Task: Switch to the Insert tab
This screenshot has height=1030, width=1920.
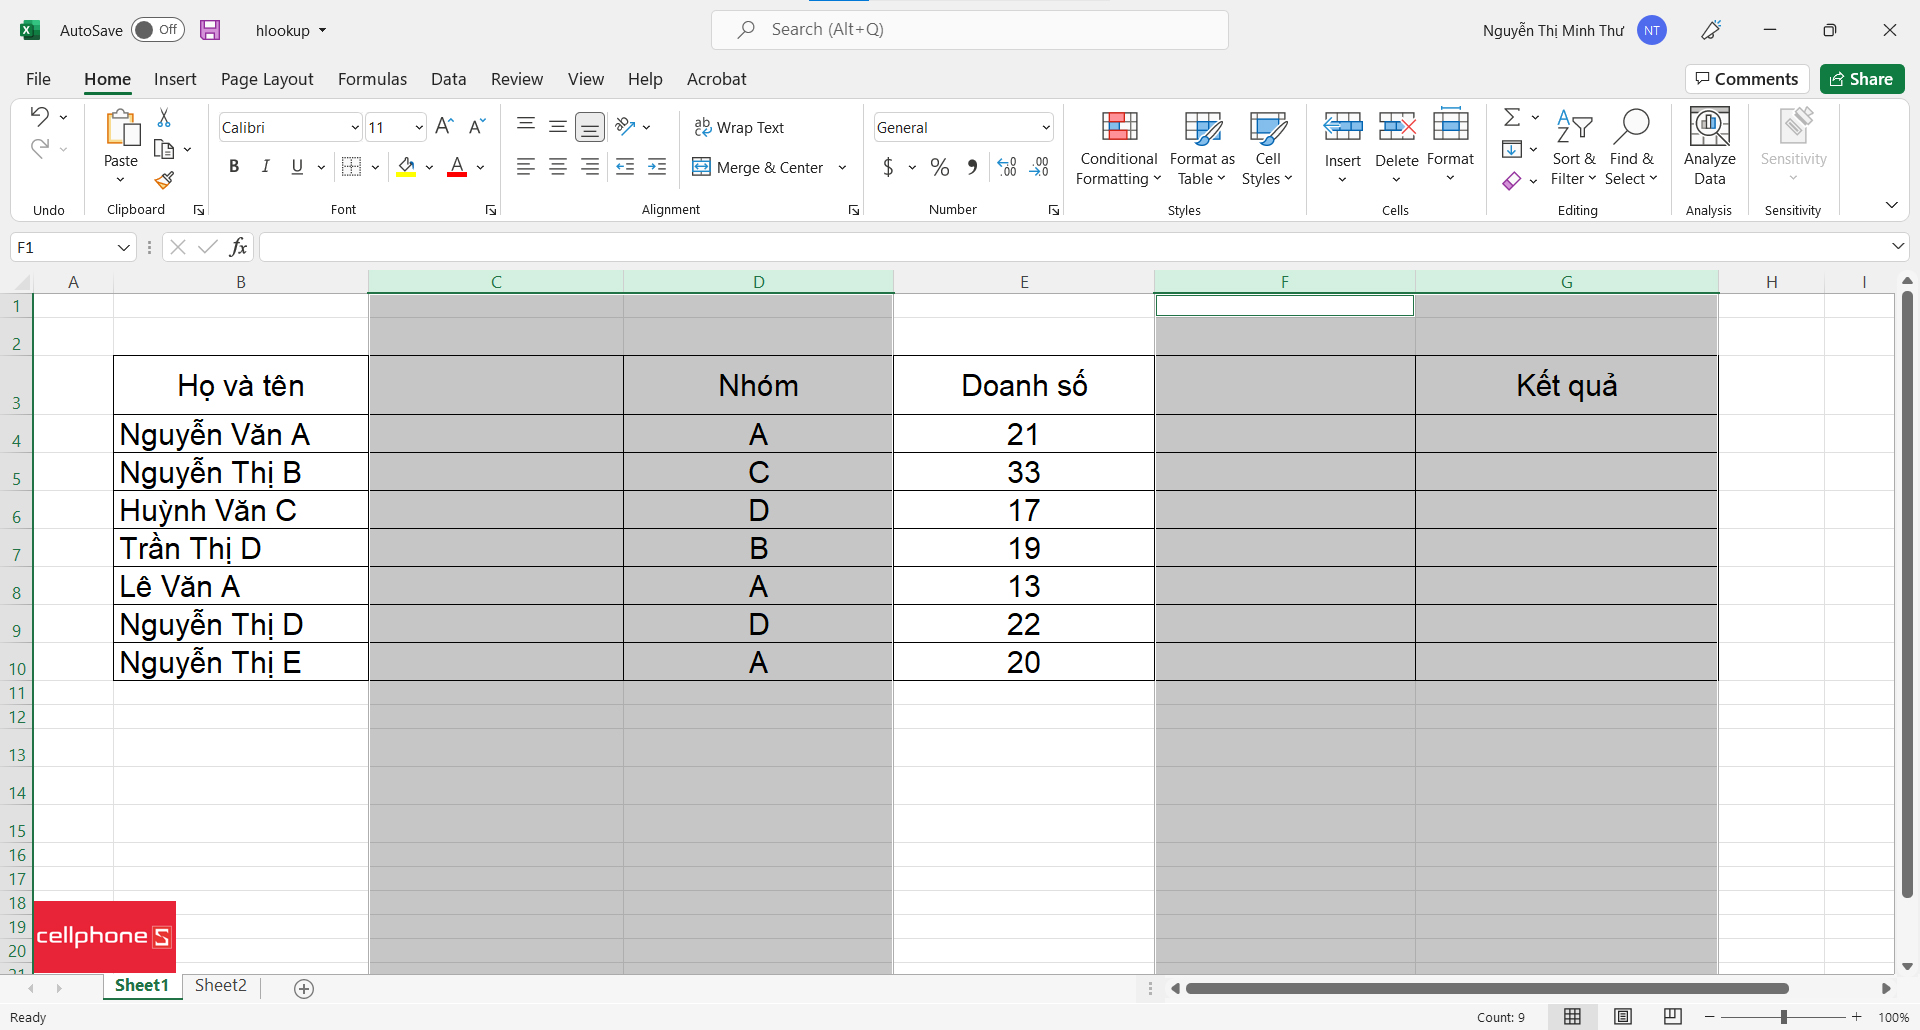Action: click(x=175, y=79)
